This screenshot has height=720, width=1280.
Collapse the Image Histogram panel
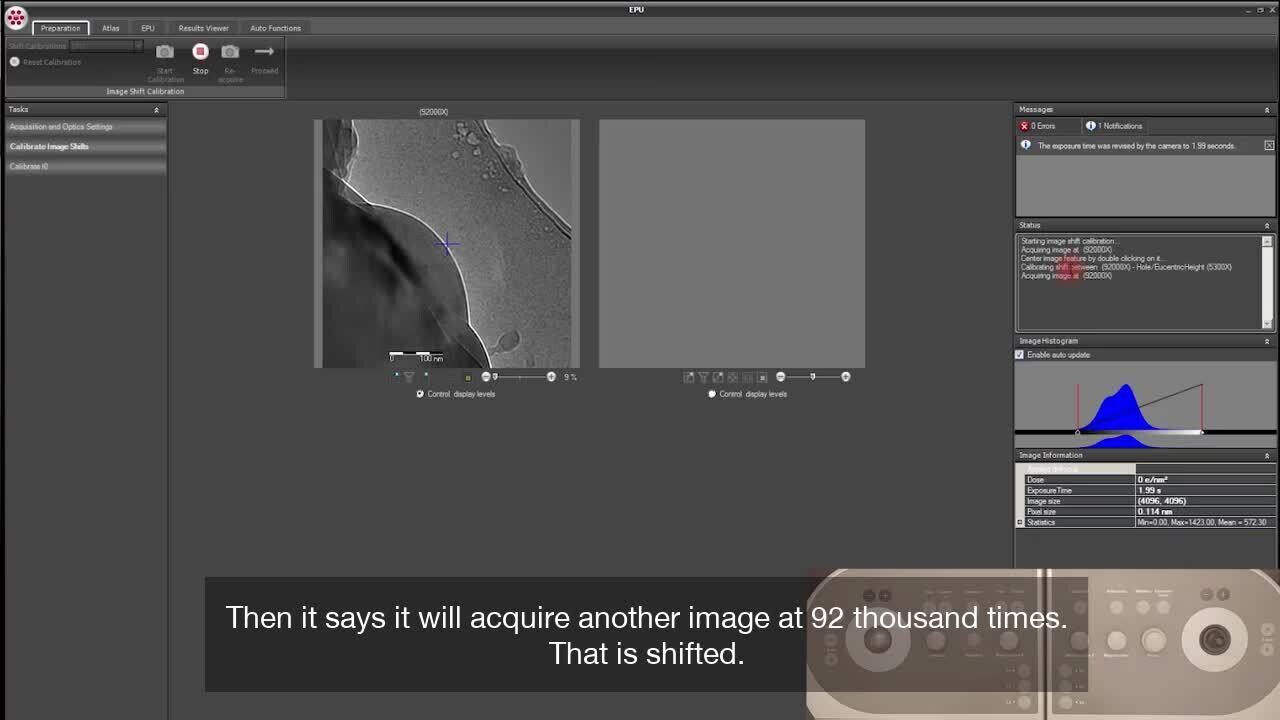pyautogui.click(x=1266, y=341)
